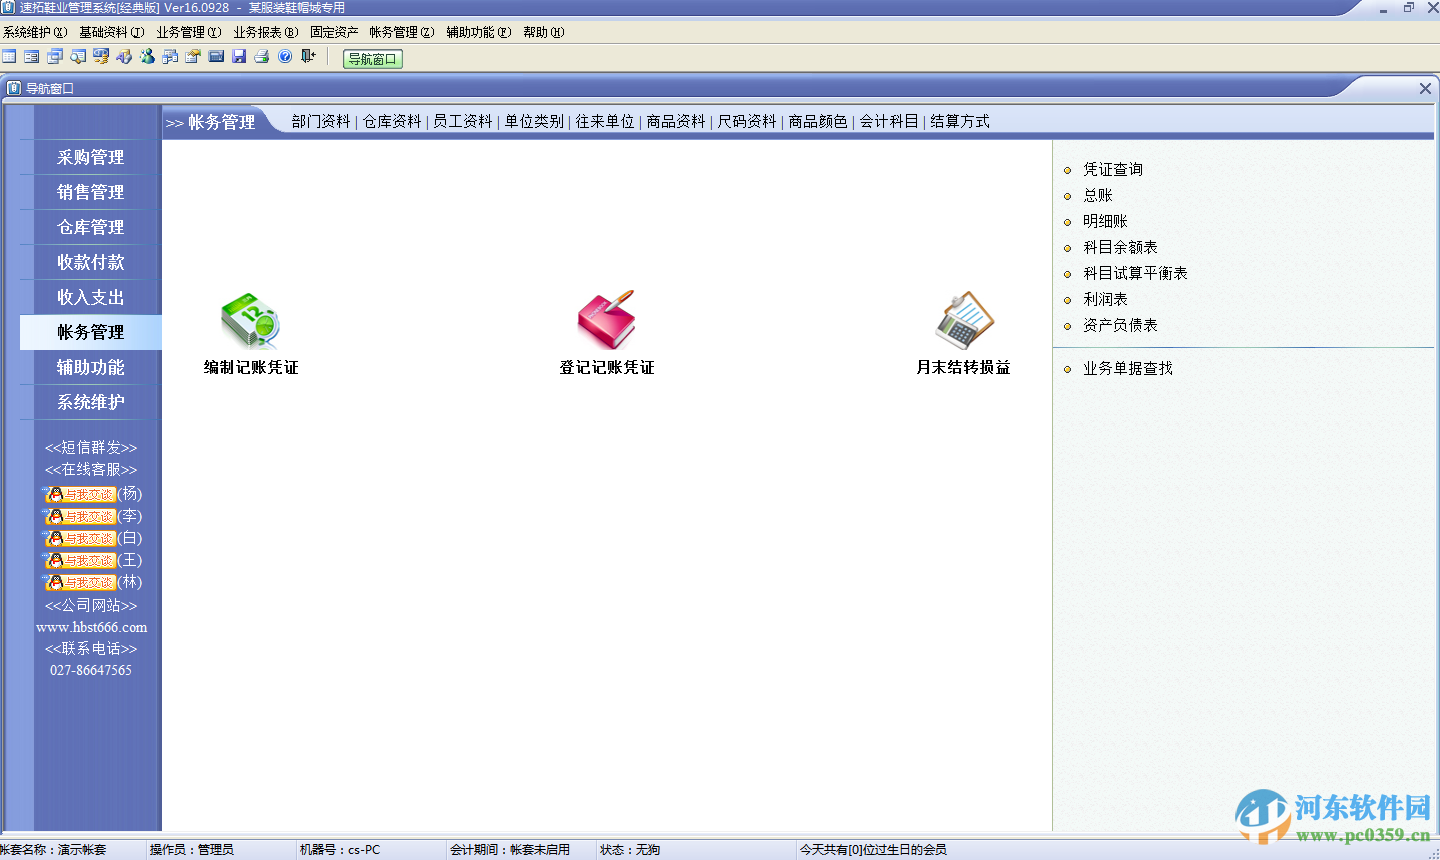Open 利润表 in right panel
This screenshot has height=860, width=1440.
tap(1105, 299)
